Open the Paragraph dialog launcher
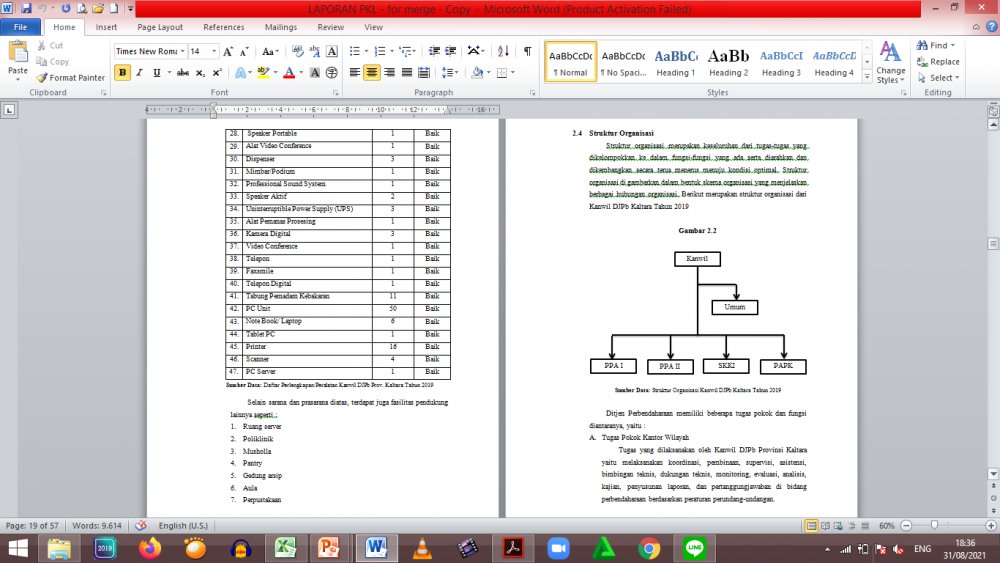 [533, 93]
